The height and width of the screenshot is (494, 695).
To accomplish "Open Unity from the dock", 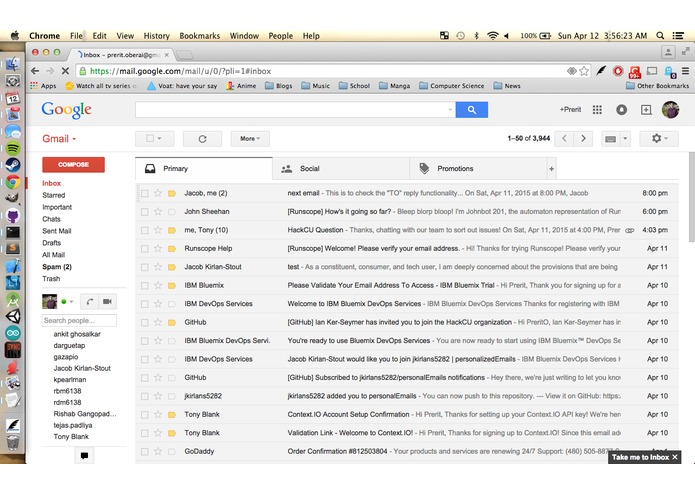I will pos(13,316).
